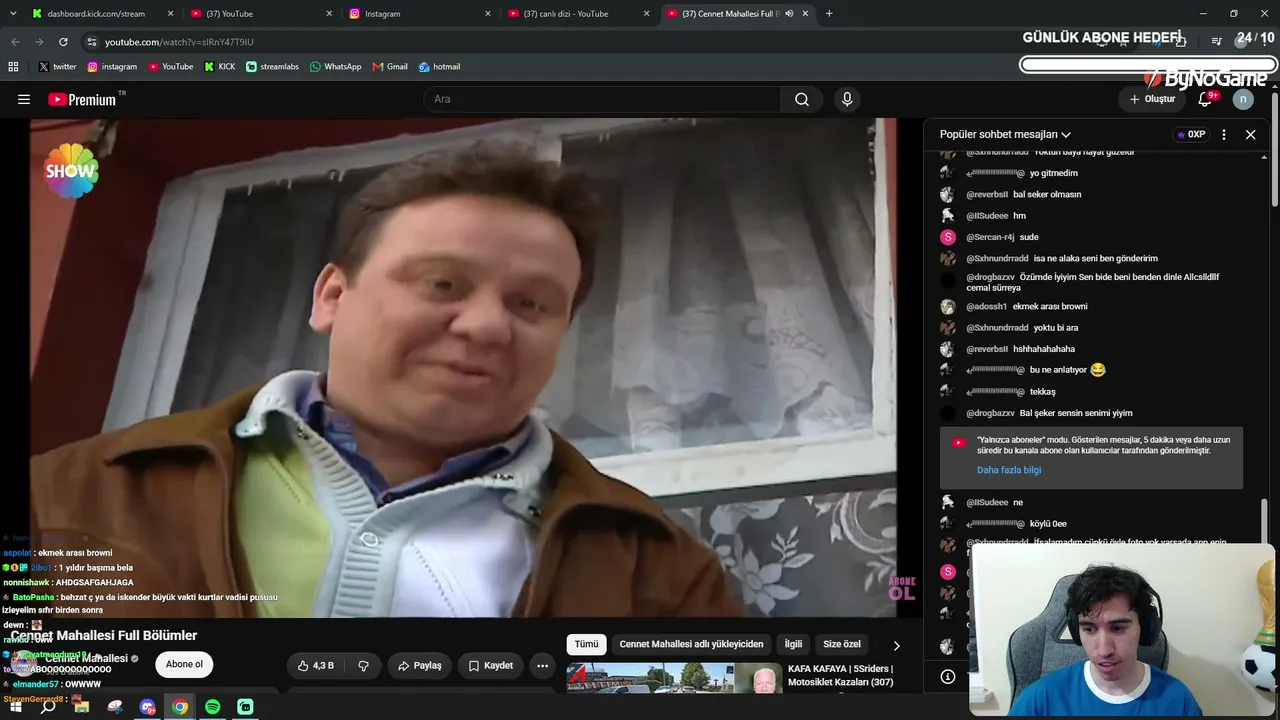Viewport: 1280px width, 720px height.
Task: Like the video with 4,3 B likes
Action: pos(315,665)
